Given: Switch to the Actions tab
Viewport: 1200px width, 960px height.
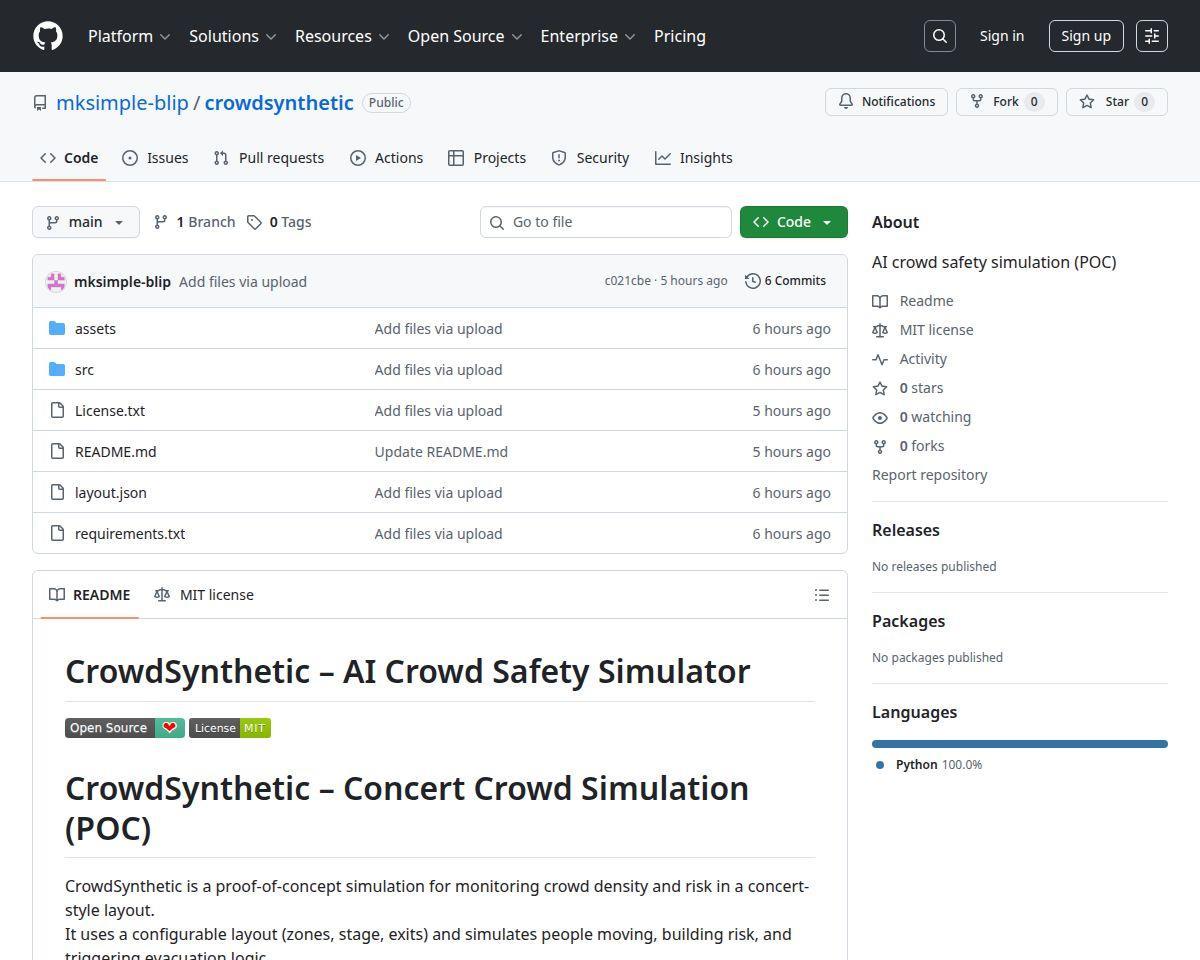Looking at the screenshot, I should click(386, 158).
